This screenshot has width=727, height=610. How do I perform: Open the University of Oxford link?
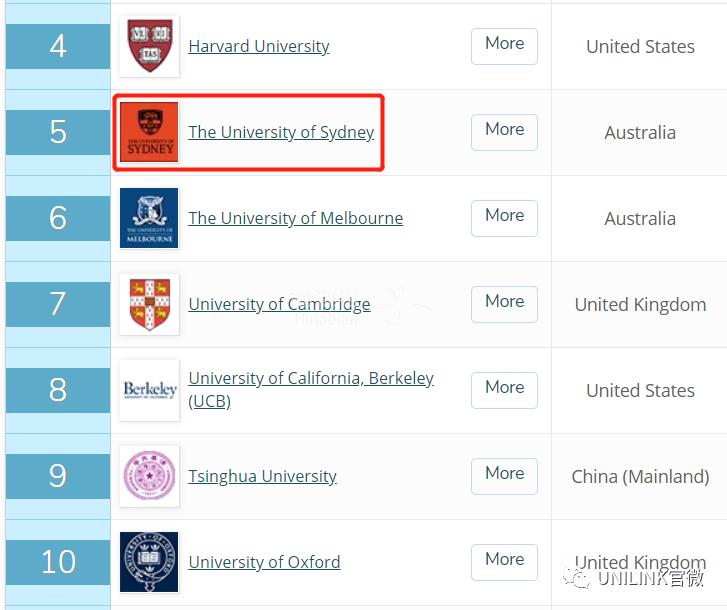tap(264, 562)
